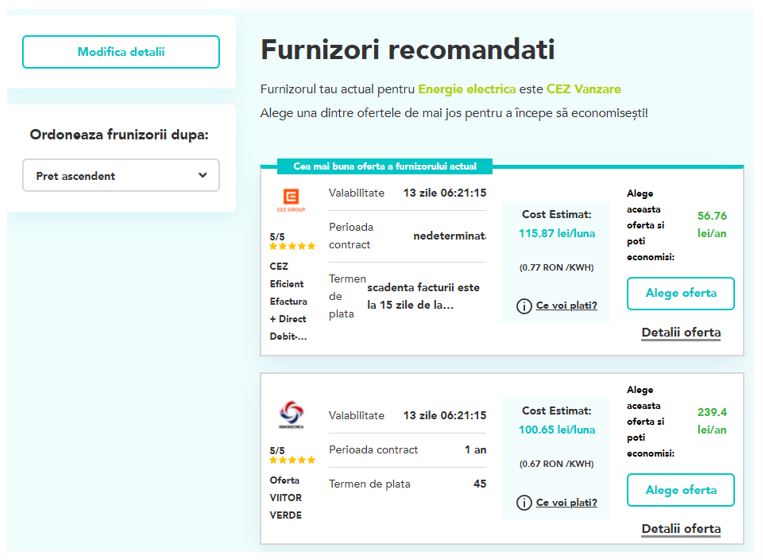Click the CEZ Group logo

pos(292,199)
